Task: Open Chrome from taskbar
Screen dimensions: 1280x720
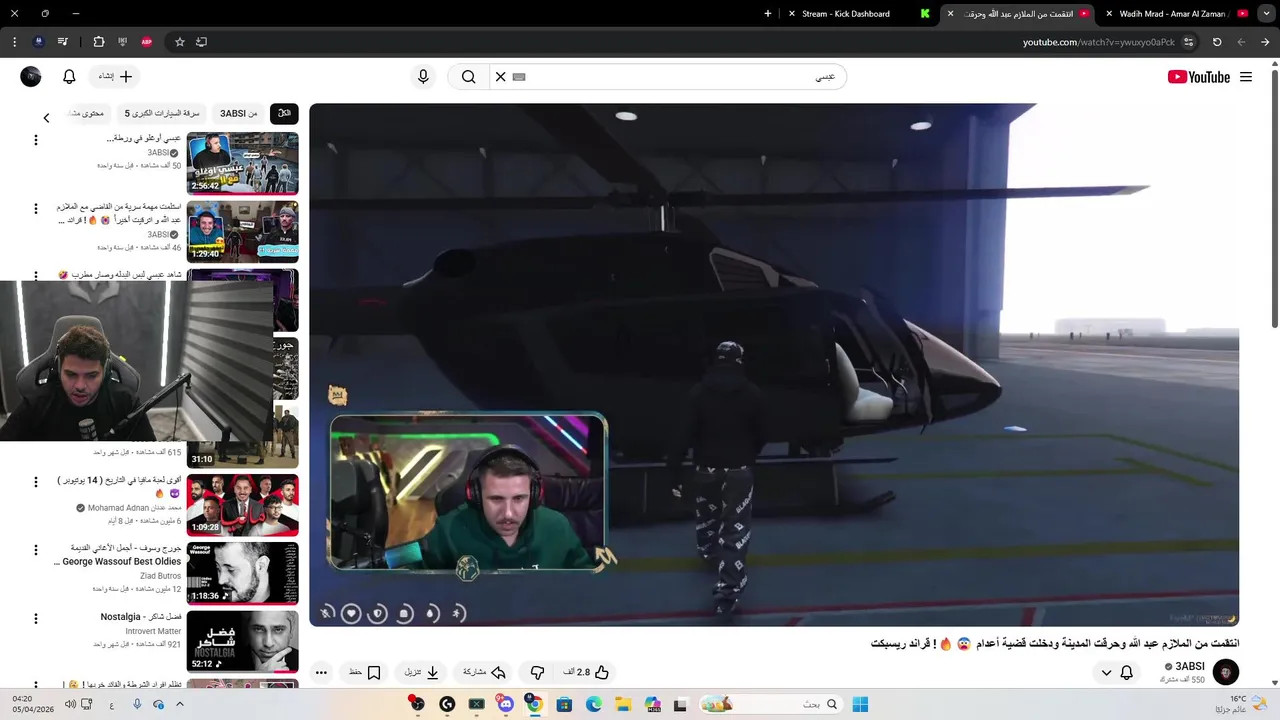Action: 535,704
